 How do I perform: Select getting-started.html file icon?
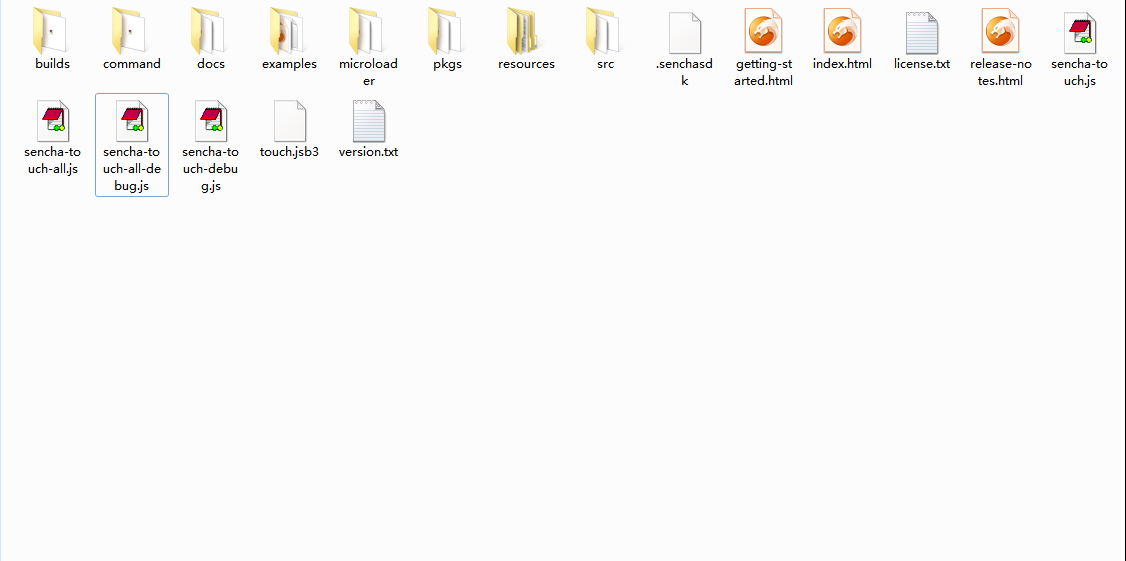tap(763, 32)
